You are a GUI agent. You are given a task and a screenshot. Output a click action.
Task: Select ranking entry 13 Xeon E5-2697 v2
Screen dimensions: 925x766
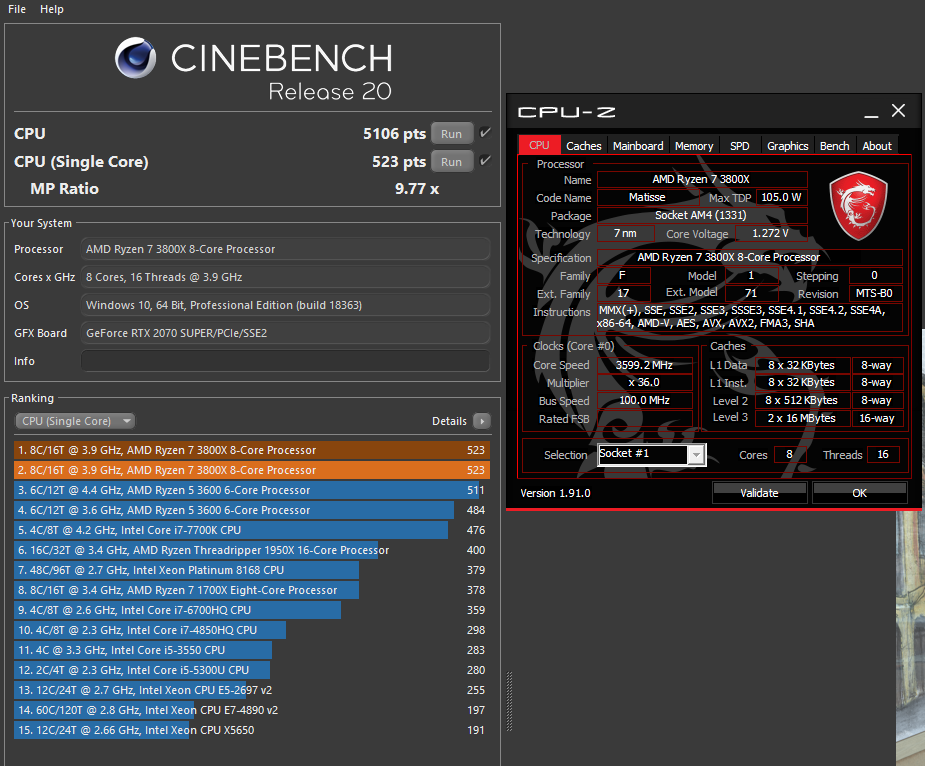click(x=252, y=690)
